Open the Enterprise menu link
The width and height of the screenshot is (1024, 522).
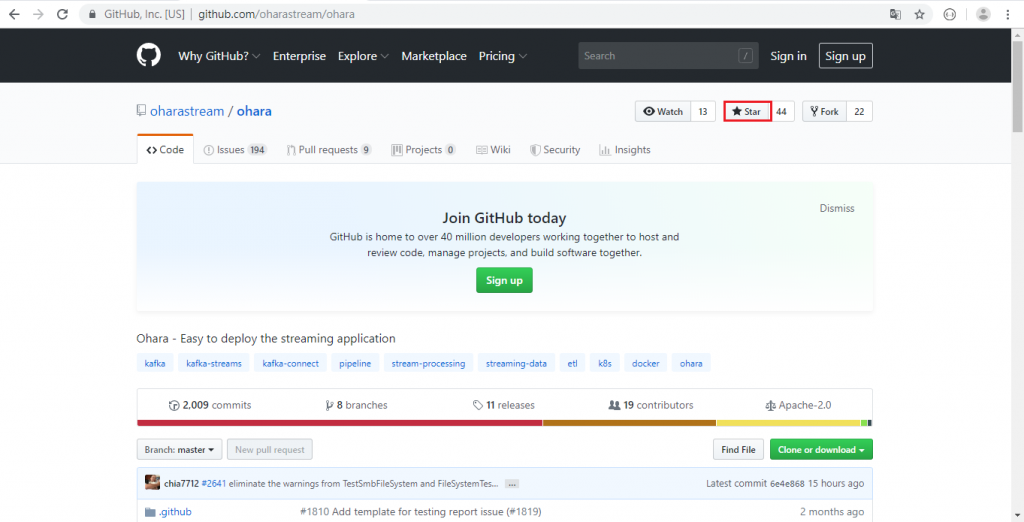tap(299, 56)
